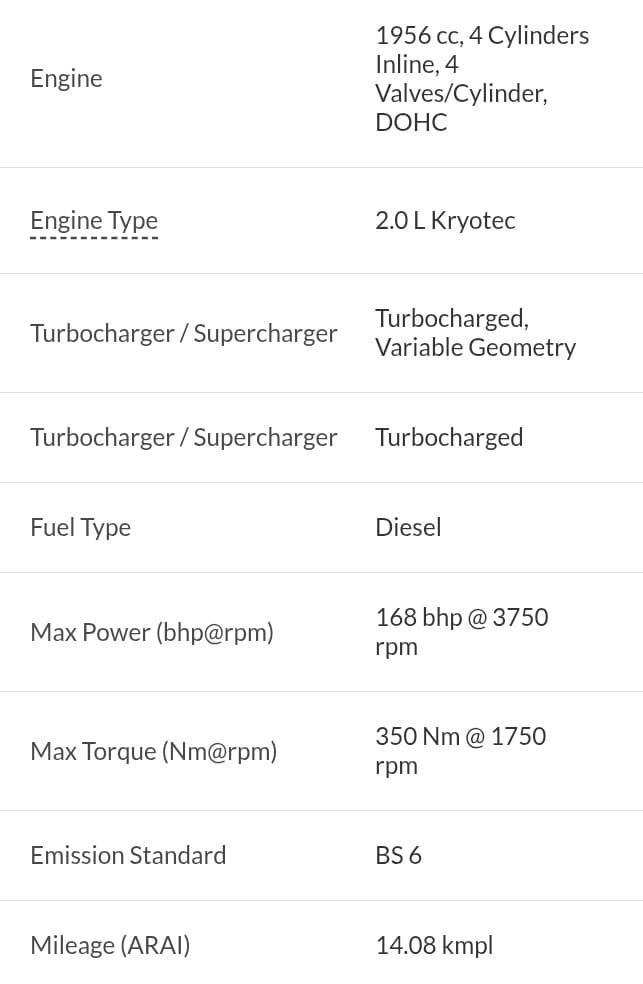Select the 168 bhp @ 3750 rpm value
The height and width of the screenshot is (984, 643).
tap(462, 632)
